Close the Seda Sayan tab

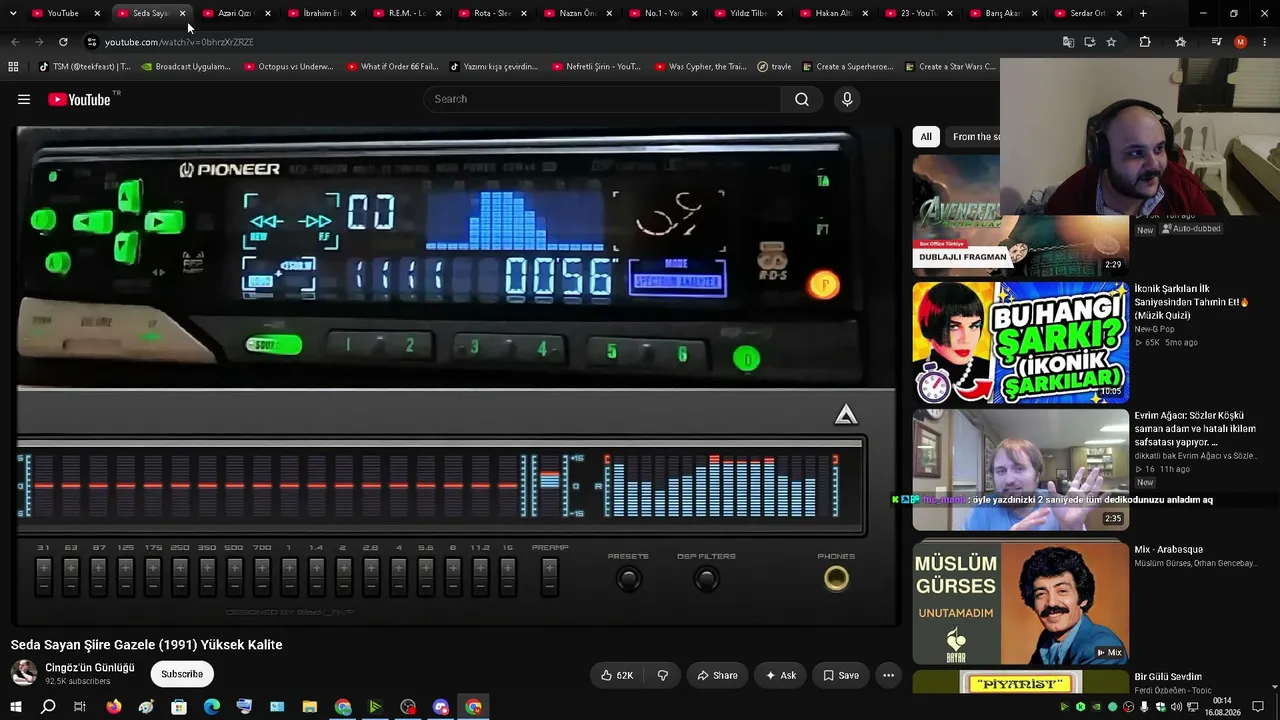182,13
